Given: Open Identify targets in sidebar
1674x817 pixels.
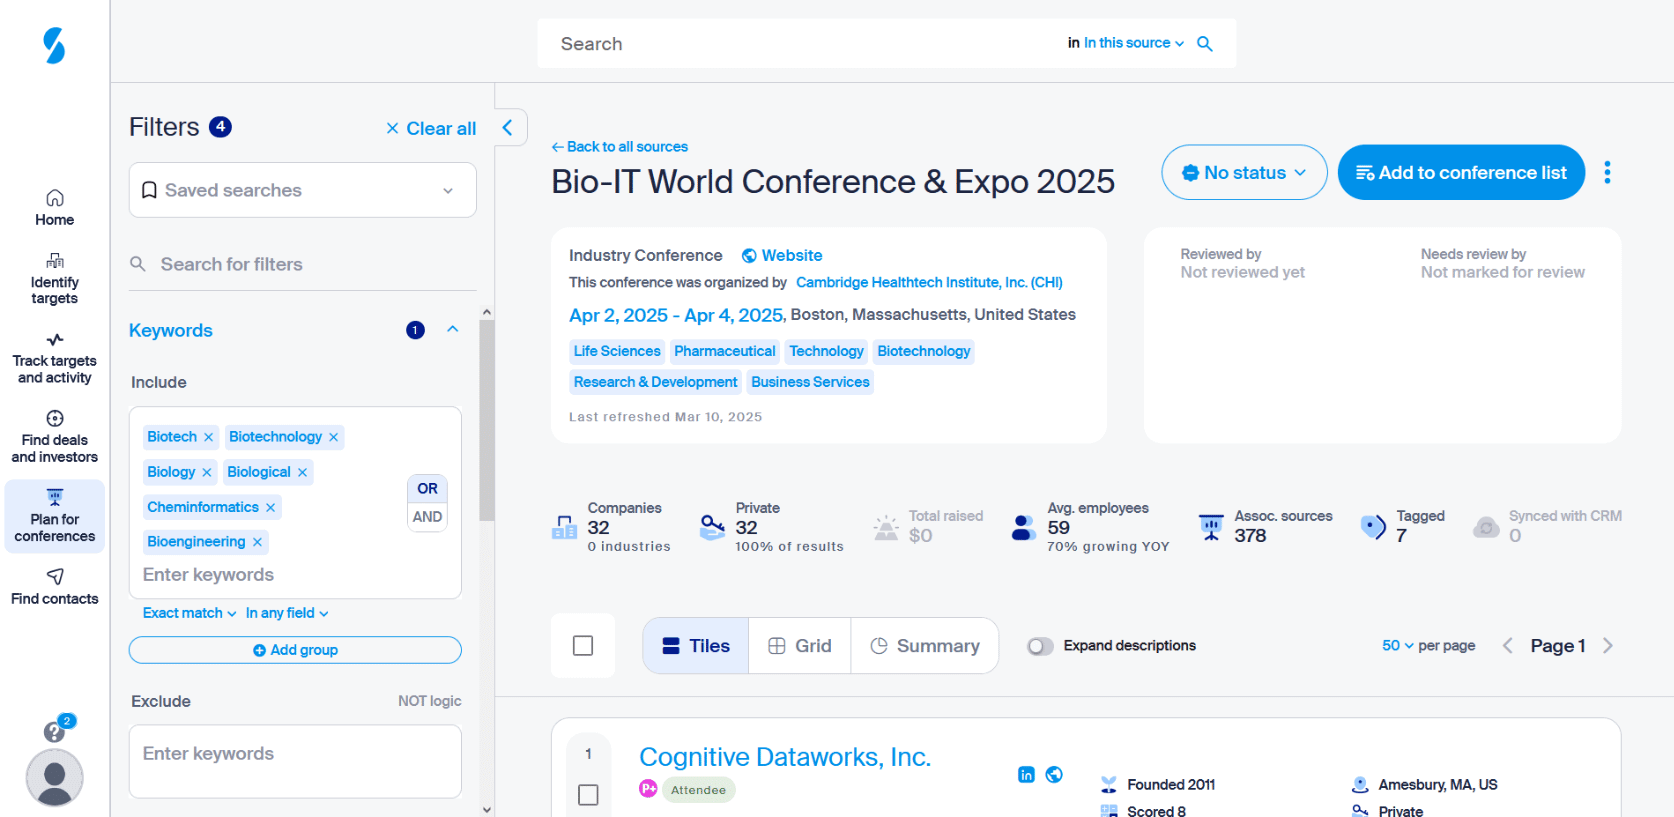Looking at the screenshot, I should (54, 278).
